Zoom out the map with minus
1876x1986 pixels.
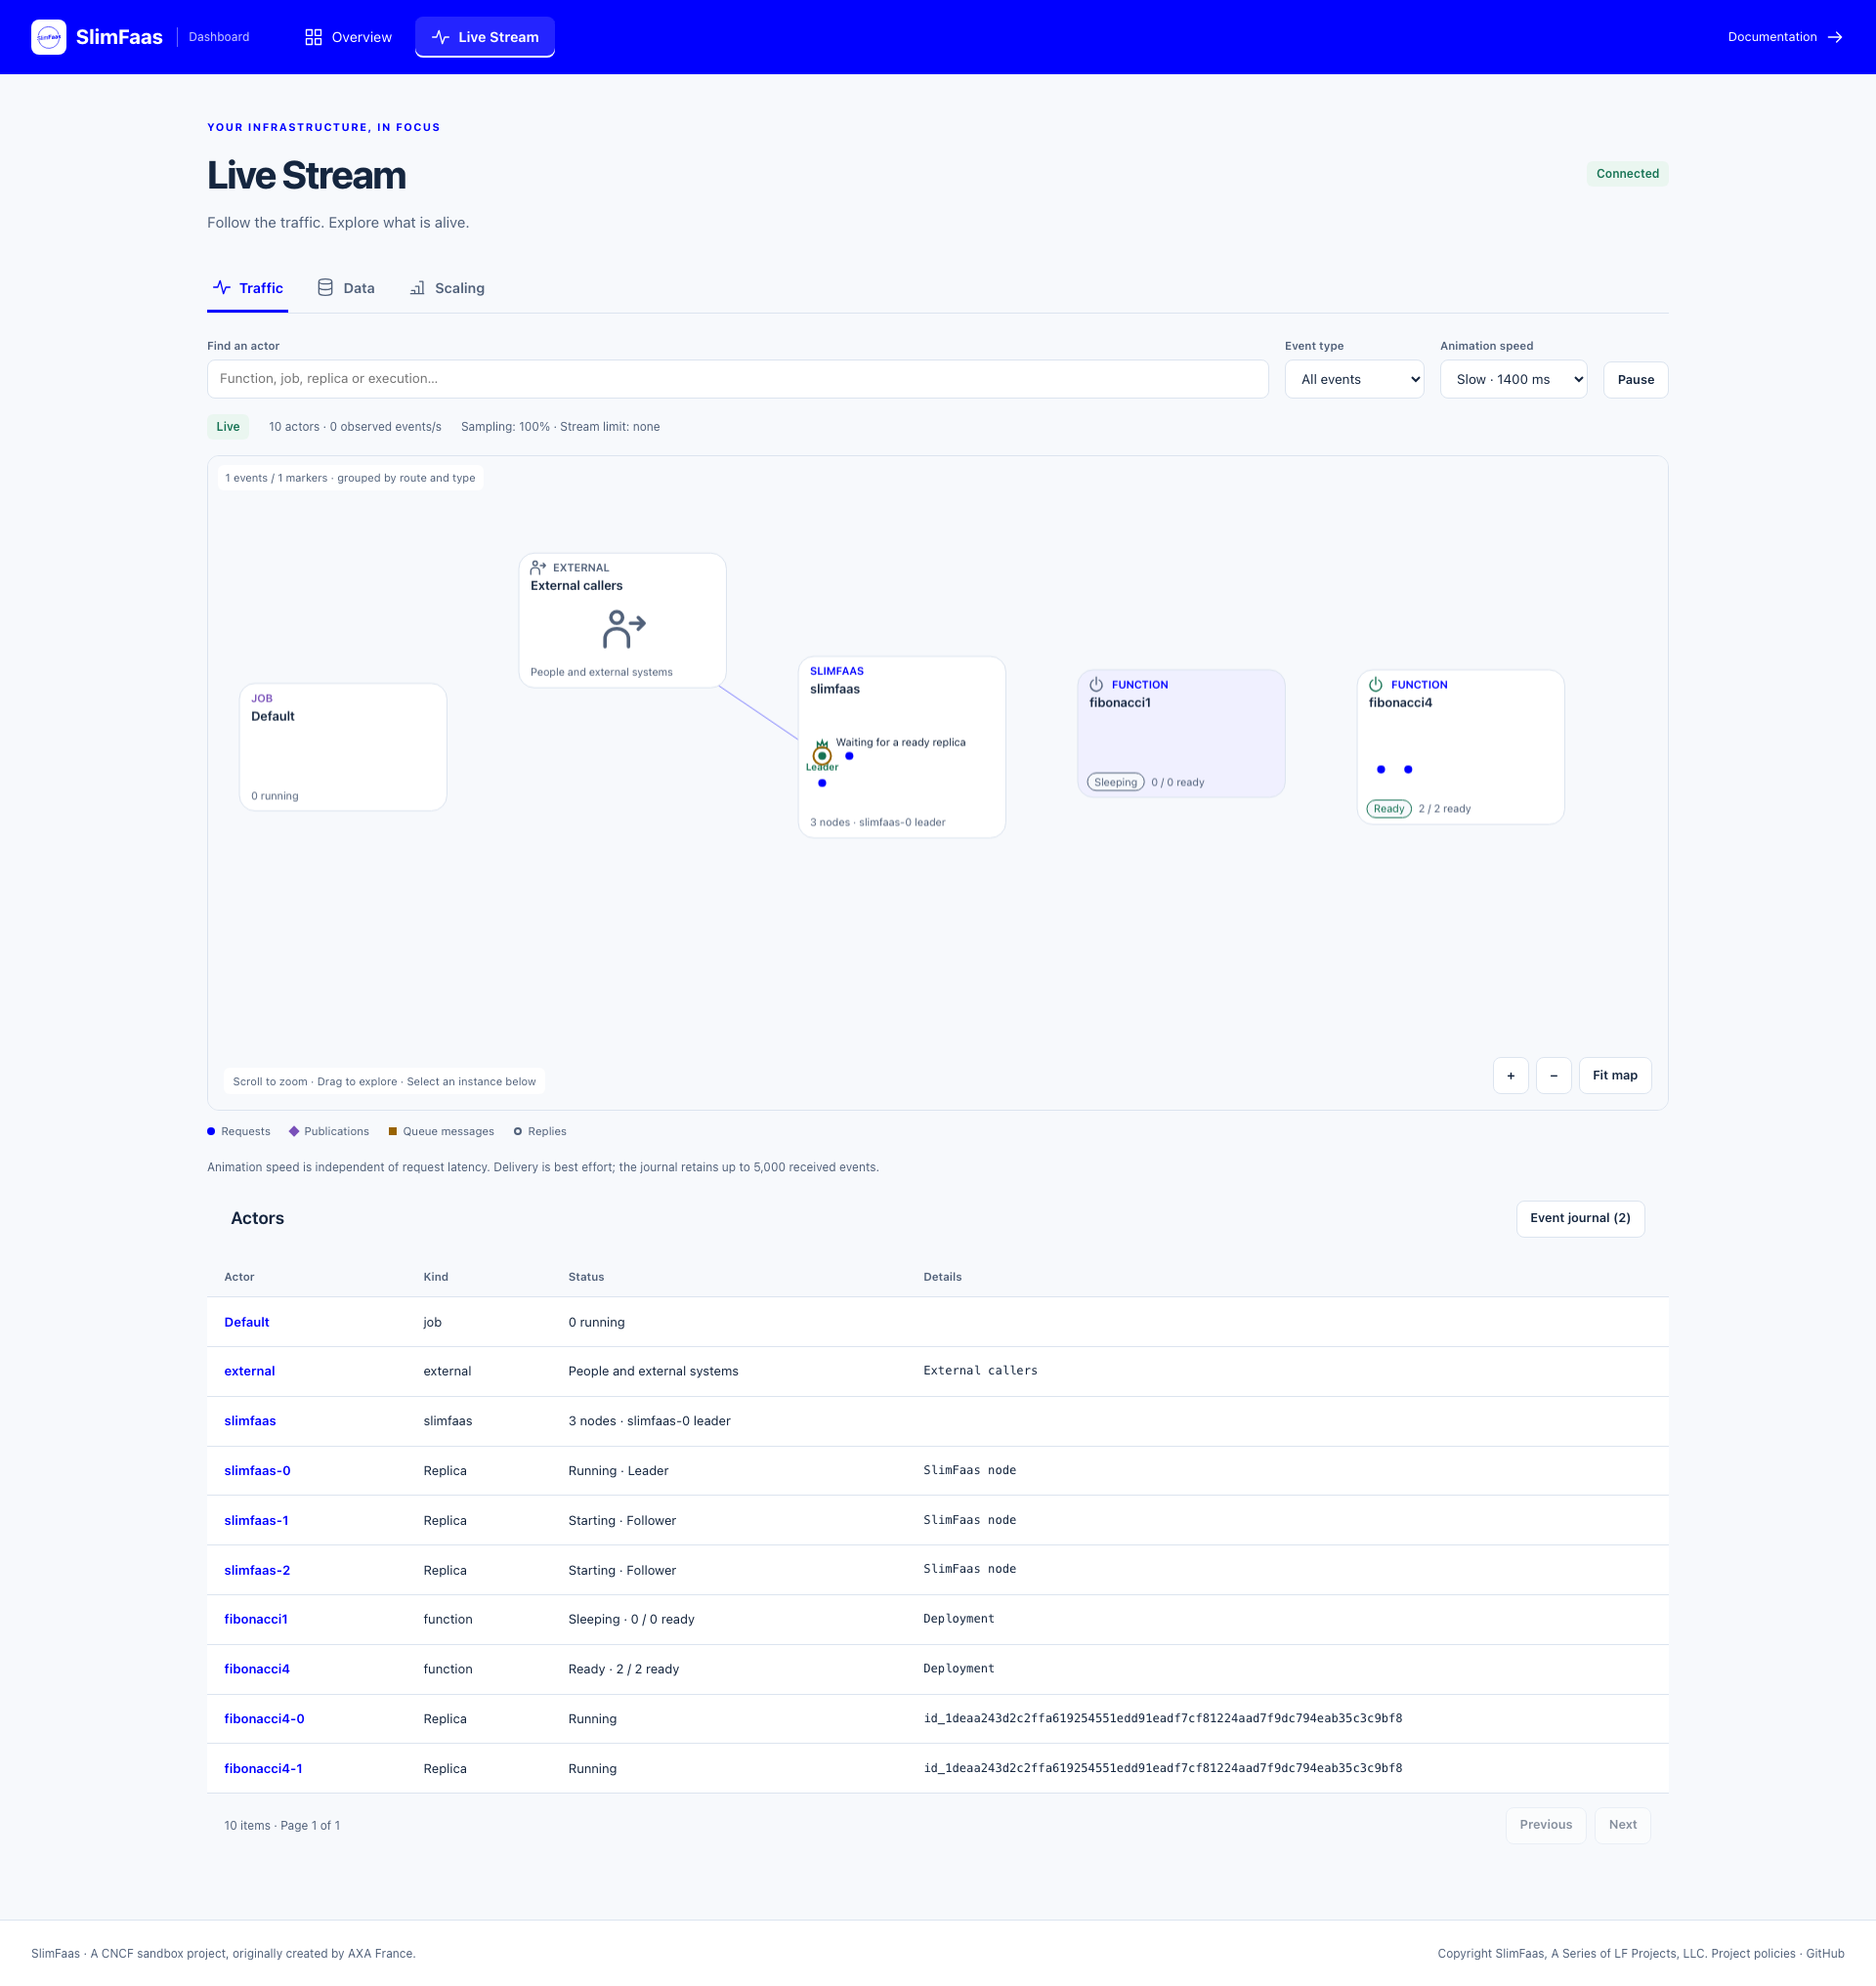point(1553,1076)
